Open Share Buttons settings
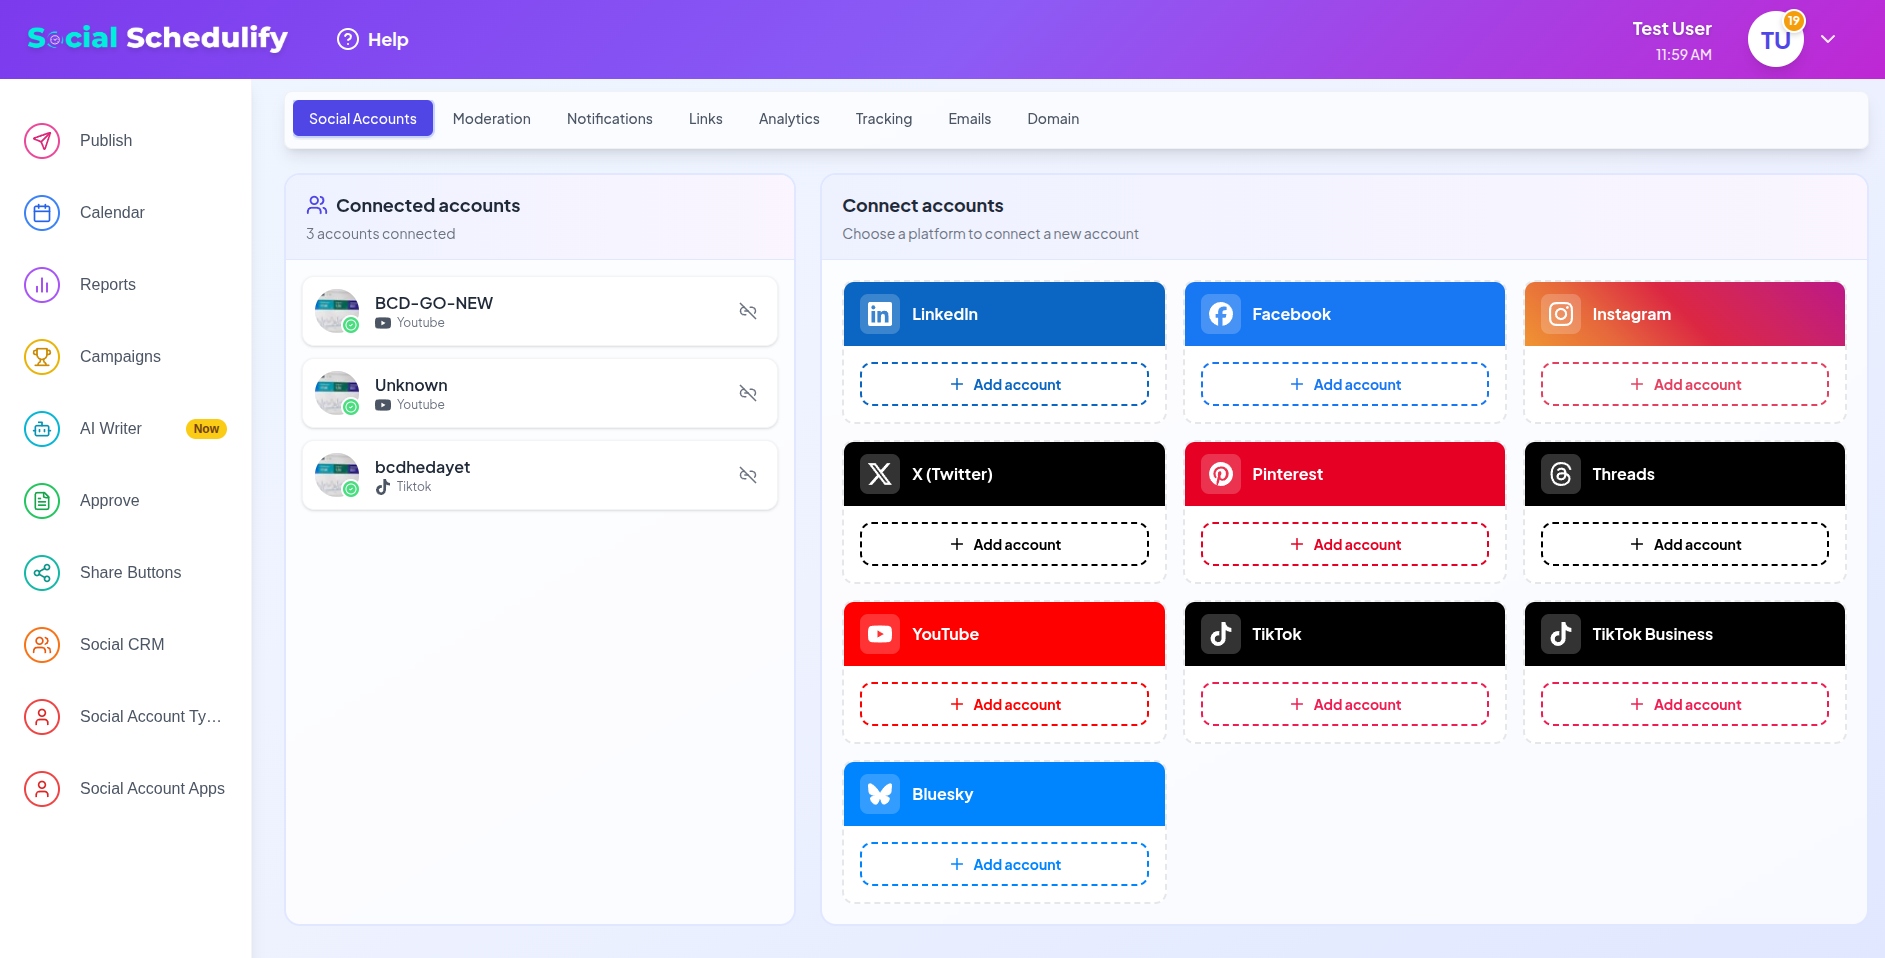 coord(41,572)
